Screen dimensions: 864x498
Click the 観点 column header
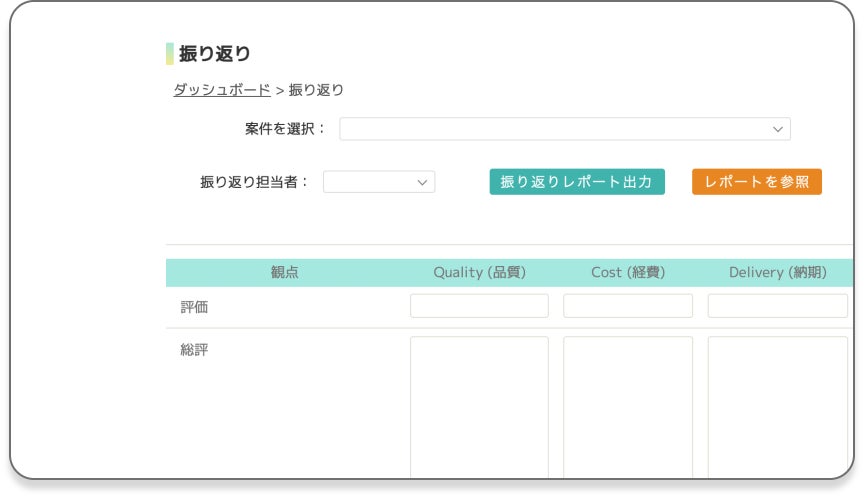285,273
